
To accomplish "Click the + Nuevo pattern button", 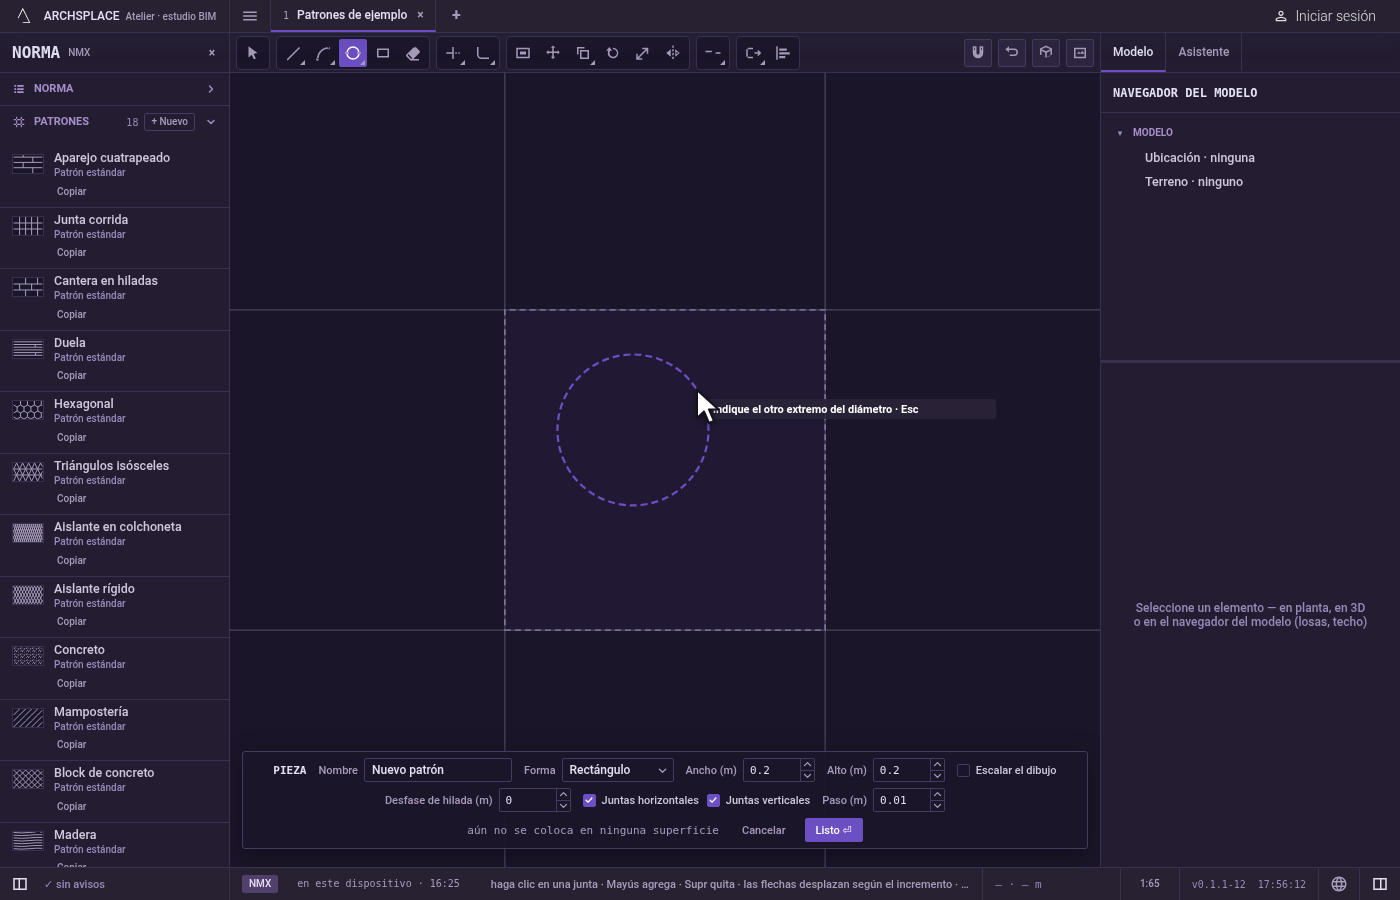I will [x=170, y=122].
